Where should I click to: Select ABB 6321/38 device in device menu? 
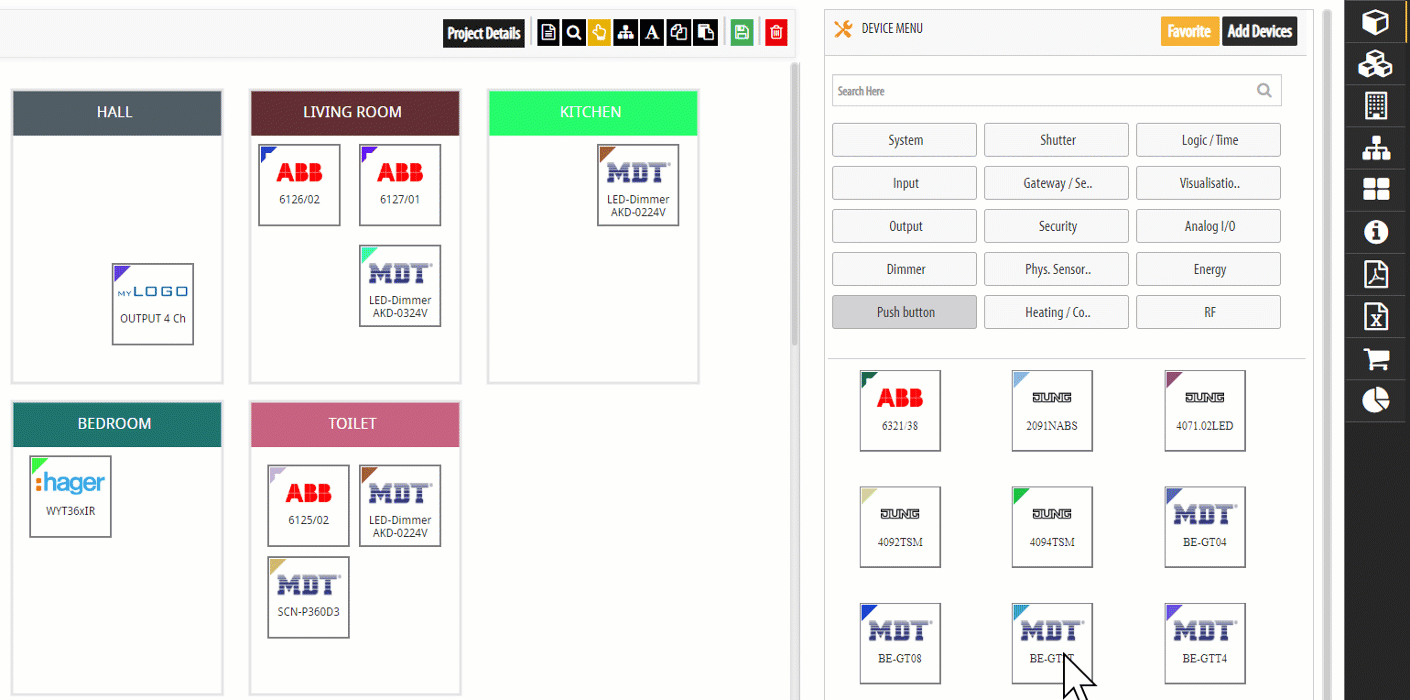pos(900,411)
